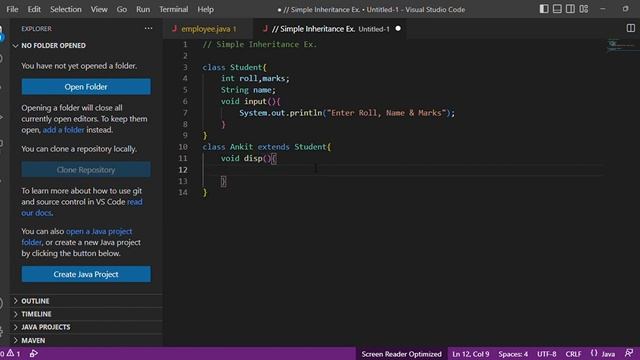
Task: Select Simple Inheritance Ex. Untitled-1 tab
Action: point(330,29)
